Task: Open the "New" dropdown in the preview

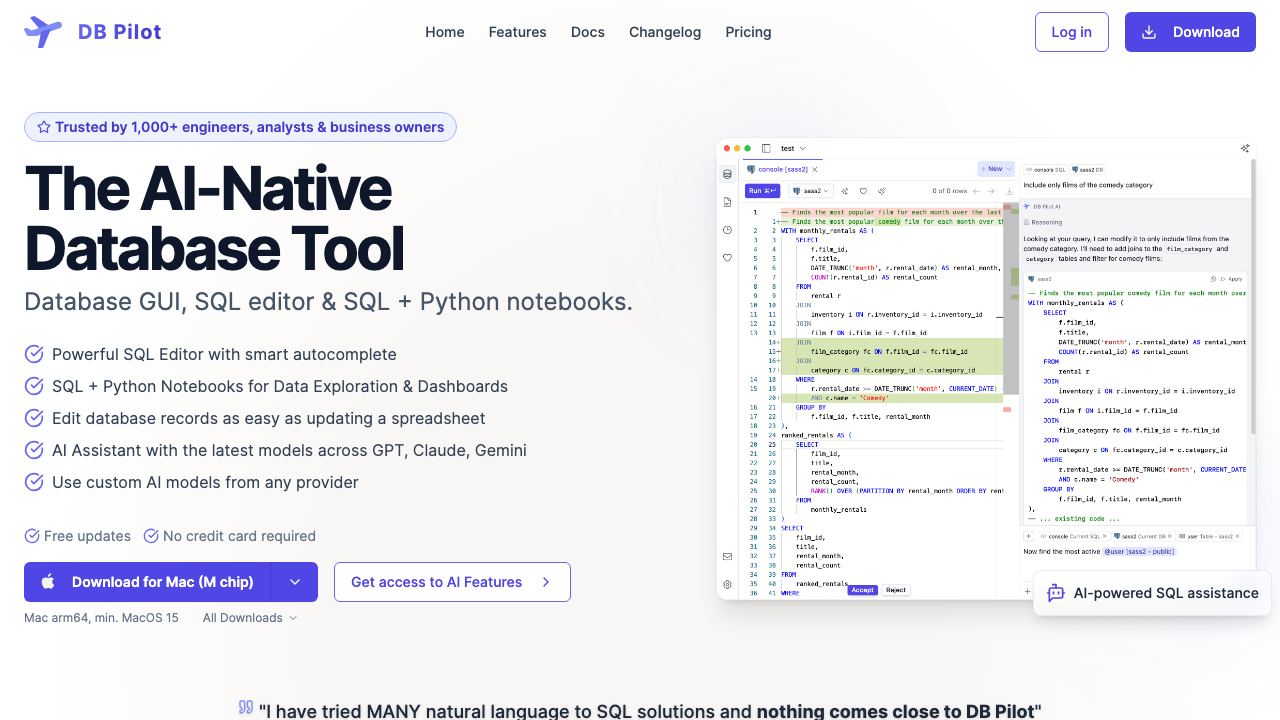Action: click(997, 169)
